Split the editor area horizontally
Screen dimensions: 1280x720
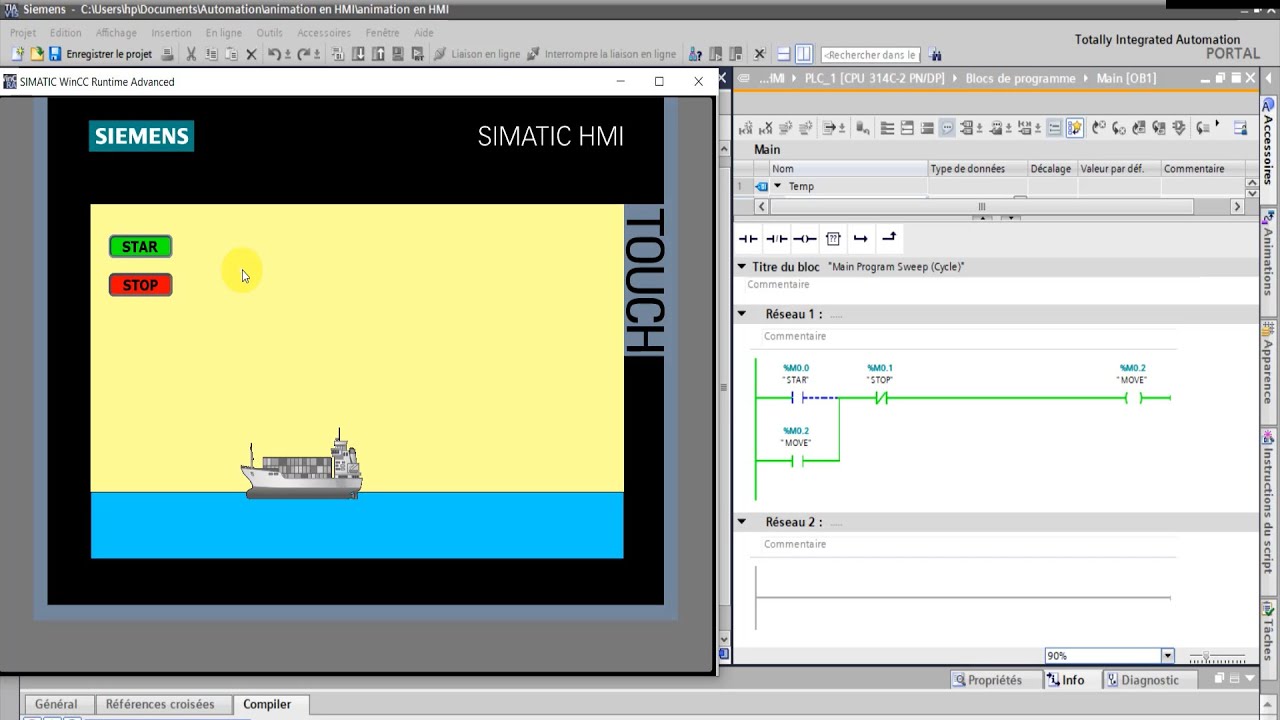click(784, 54)
